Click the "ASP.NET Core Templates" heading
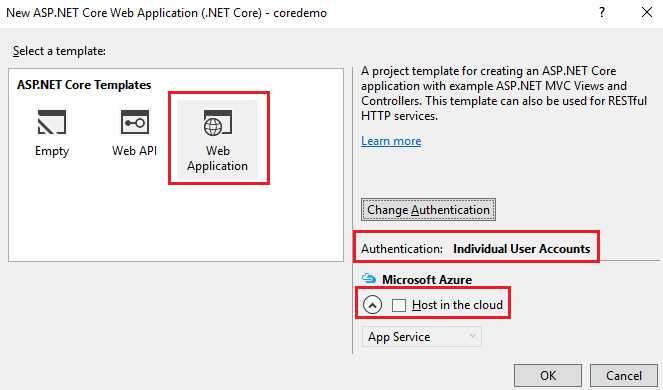Screen dimensions: 663x390 click(84, 85)
